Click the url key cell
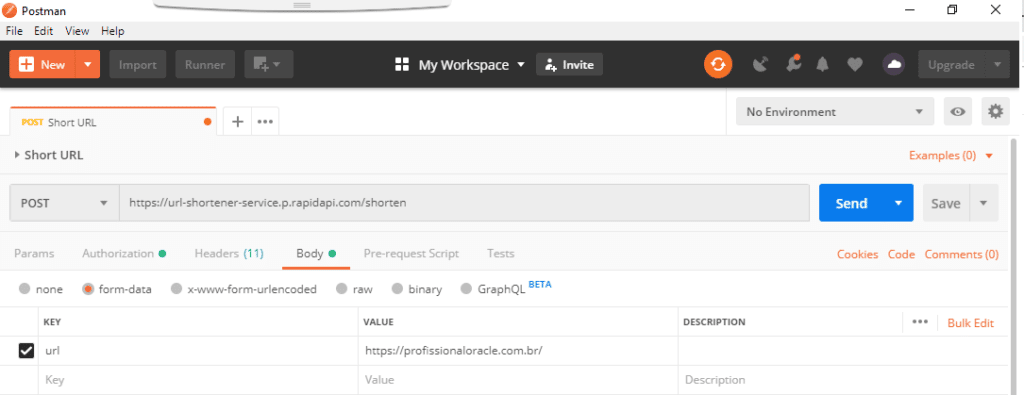 (x=199, y=351)
